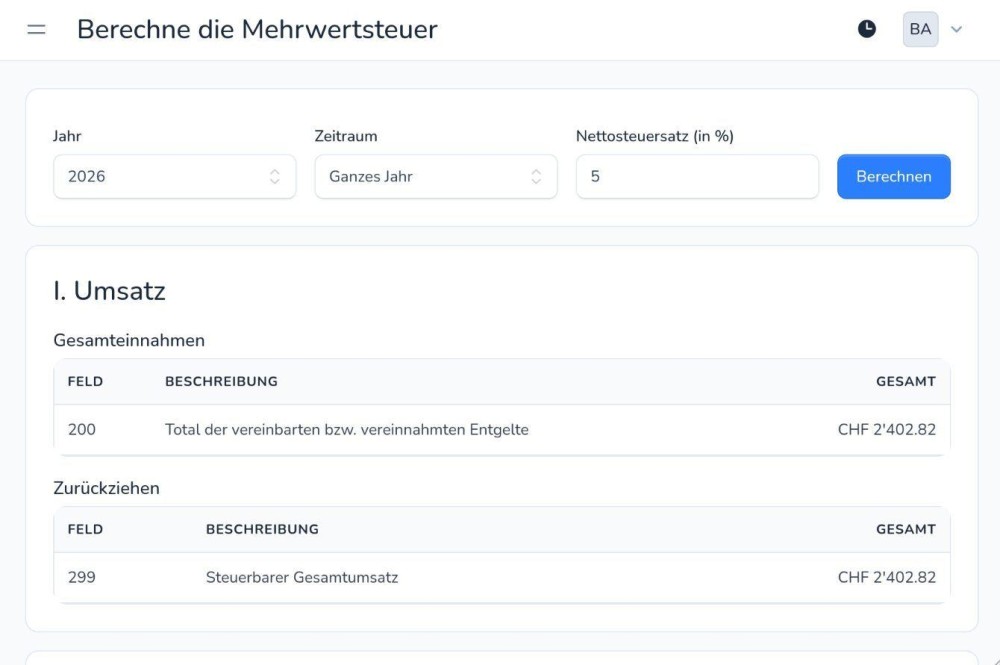Click the GESAMT header in Gesamteinnahmen table
This screenshot has width=1000, height=665.
click(905, 382)
